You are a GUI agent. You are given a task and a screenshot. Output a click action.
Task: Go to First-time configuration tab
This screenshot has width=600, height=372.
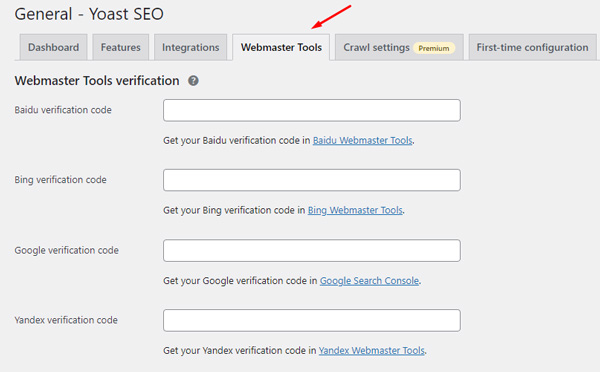tap(532, 47)
